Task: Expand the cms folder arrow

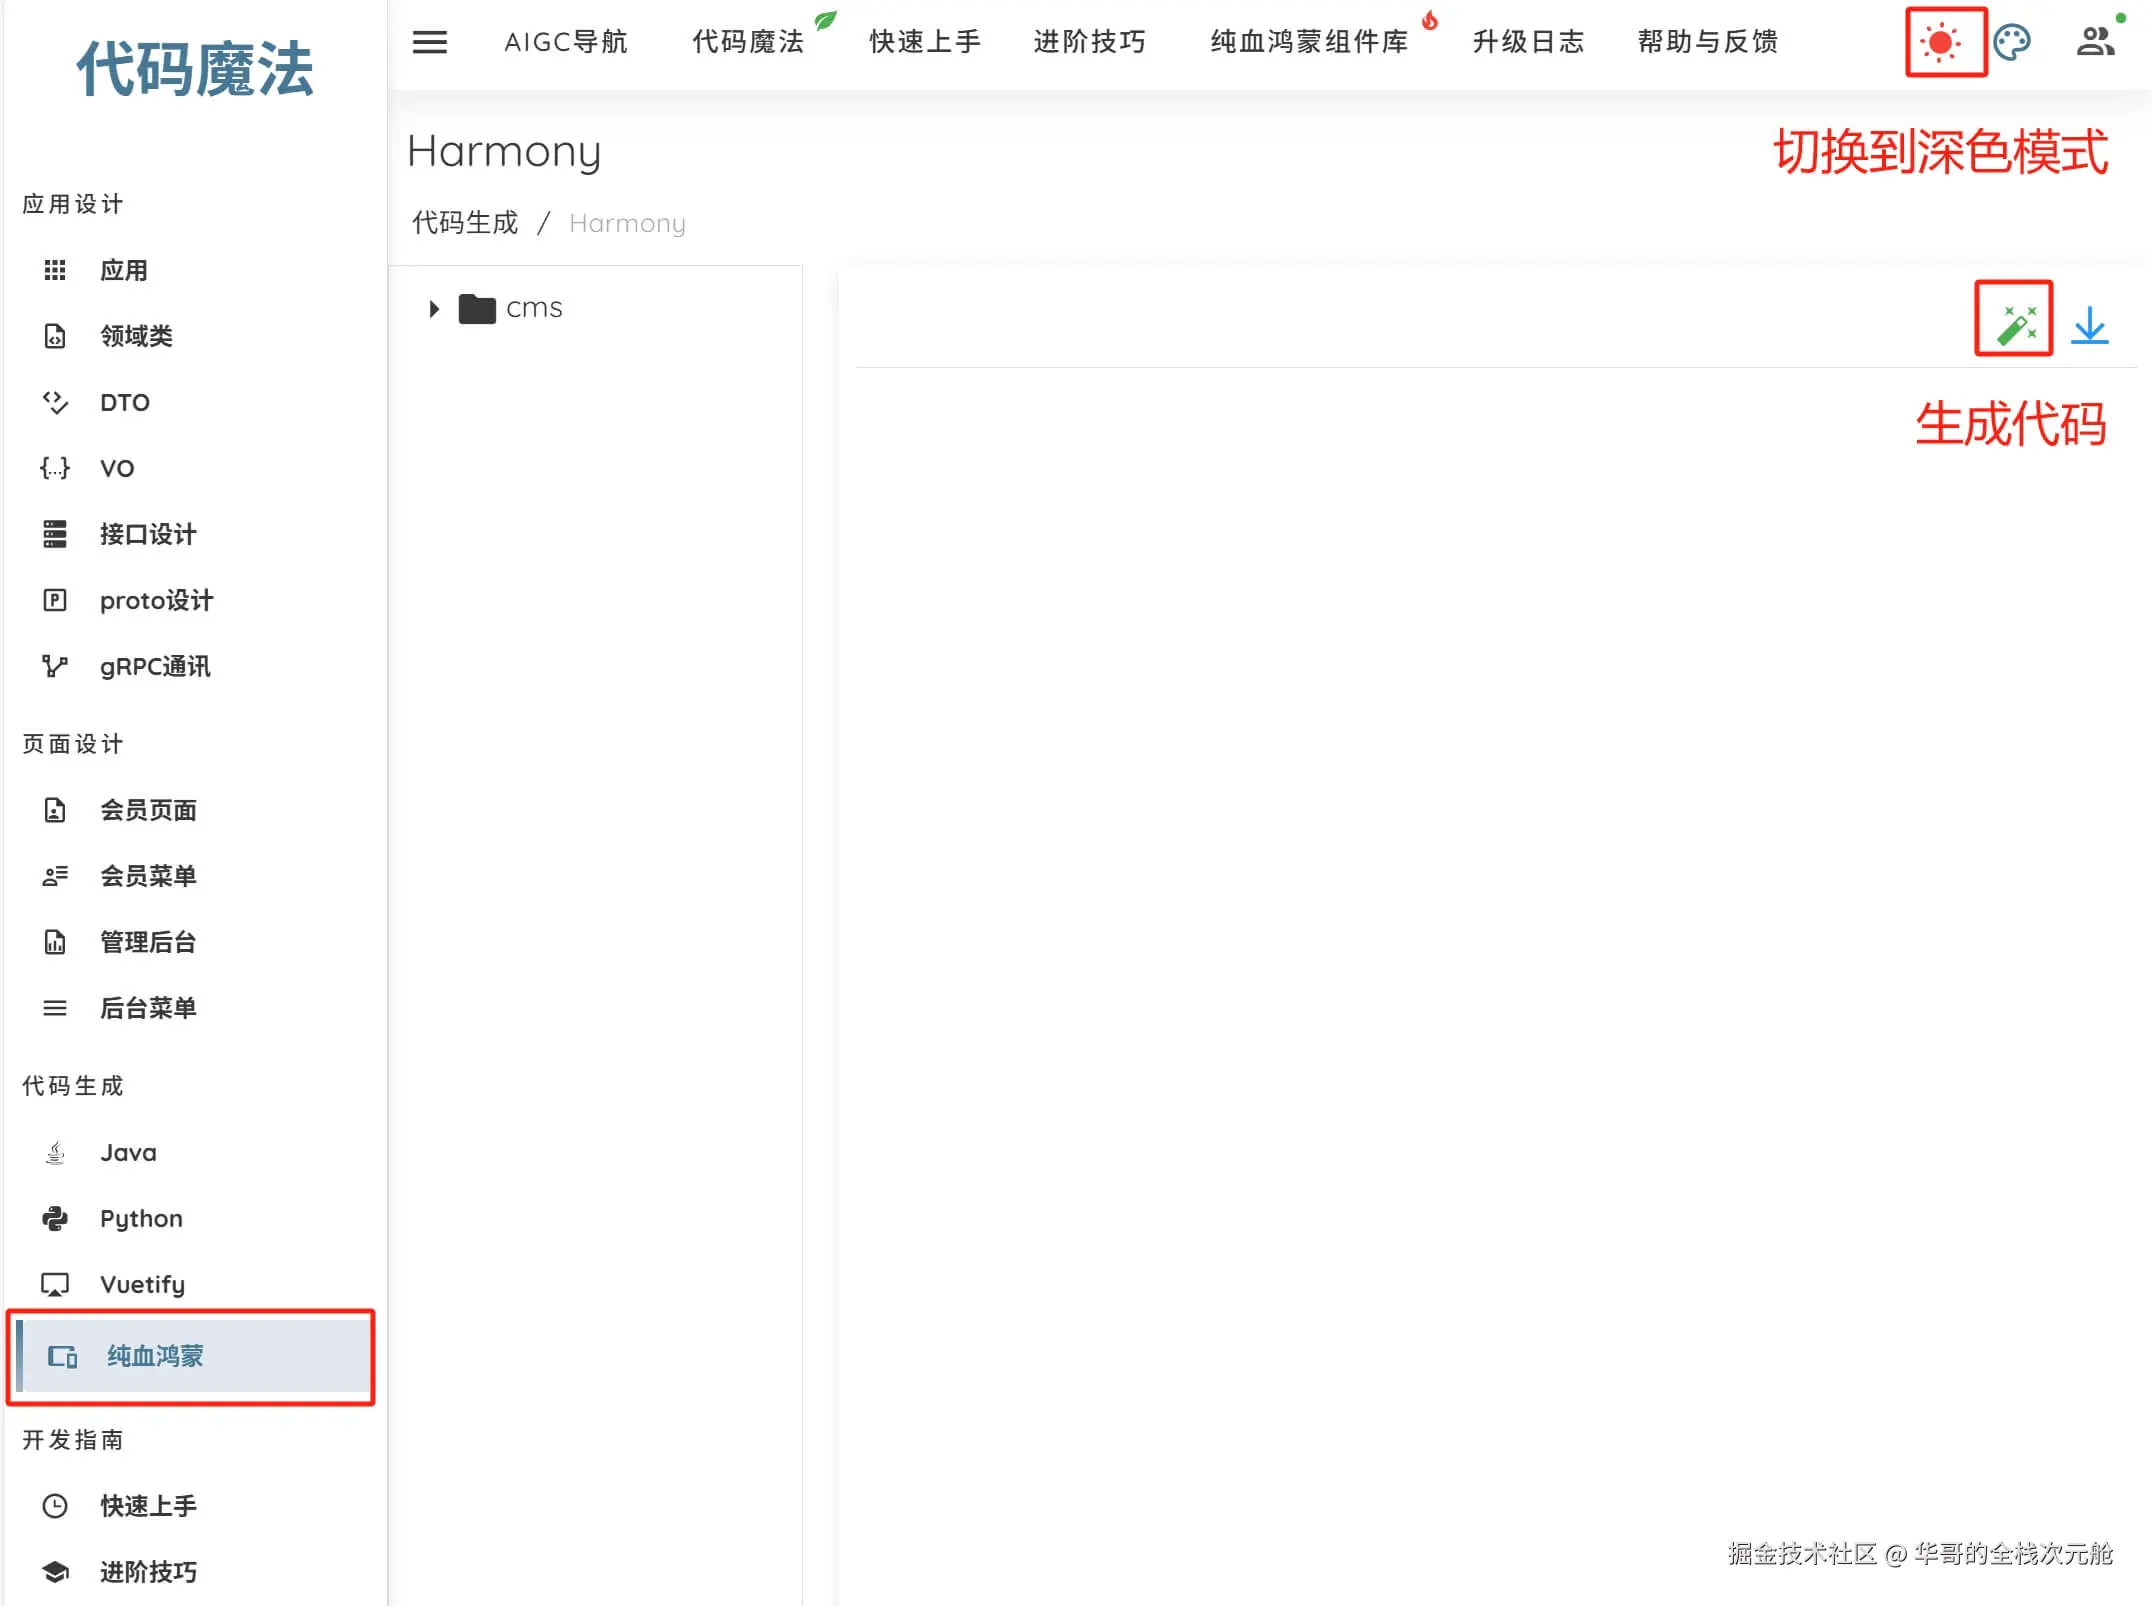Action: 433,309
